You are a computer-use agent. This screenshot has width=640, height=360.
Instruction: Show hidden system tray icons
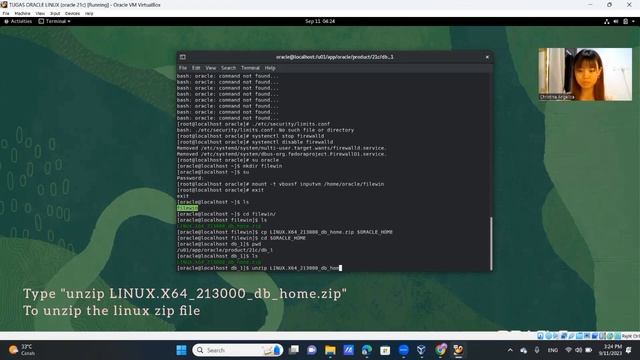pos(510,350)
